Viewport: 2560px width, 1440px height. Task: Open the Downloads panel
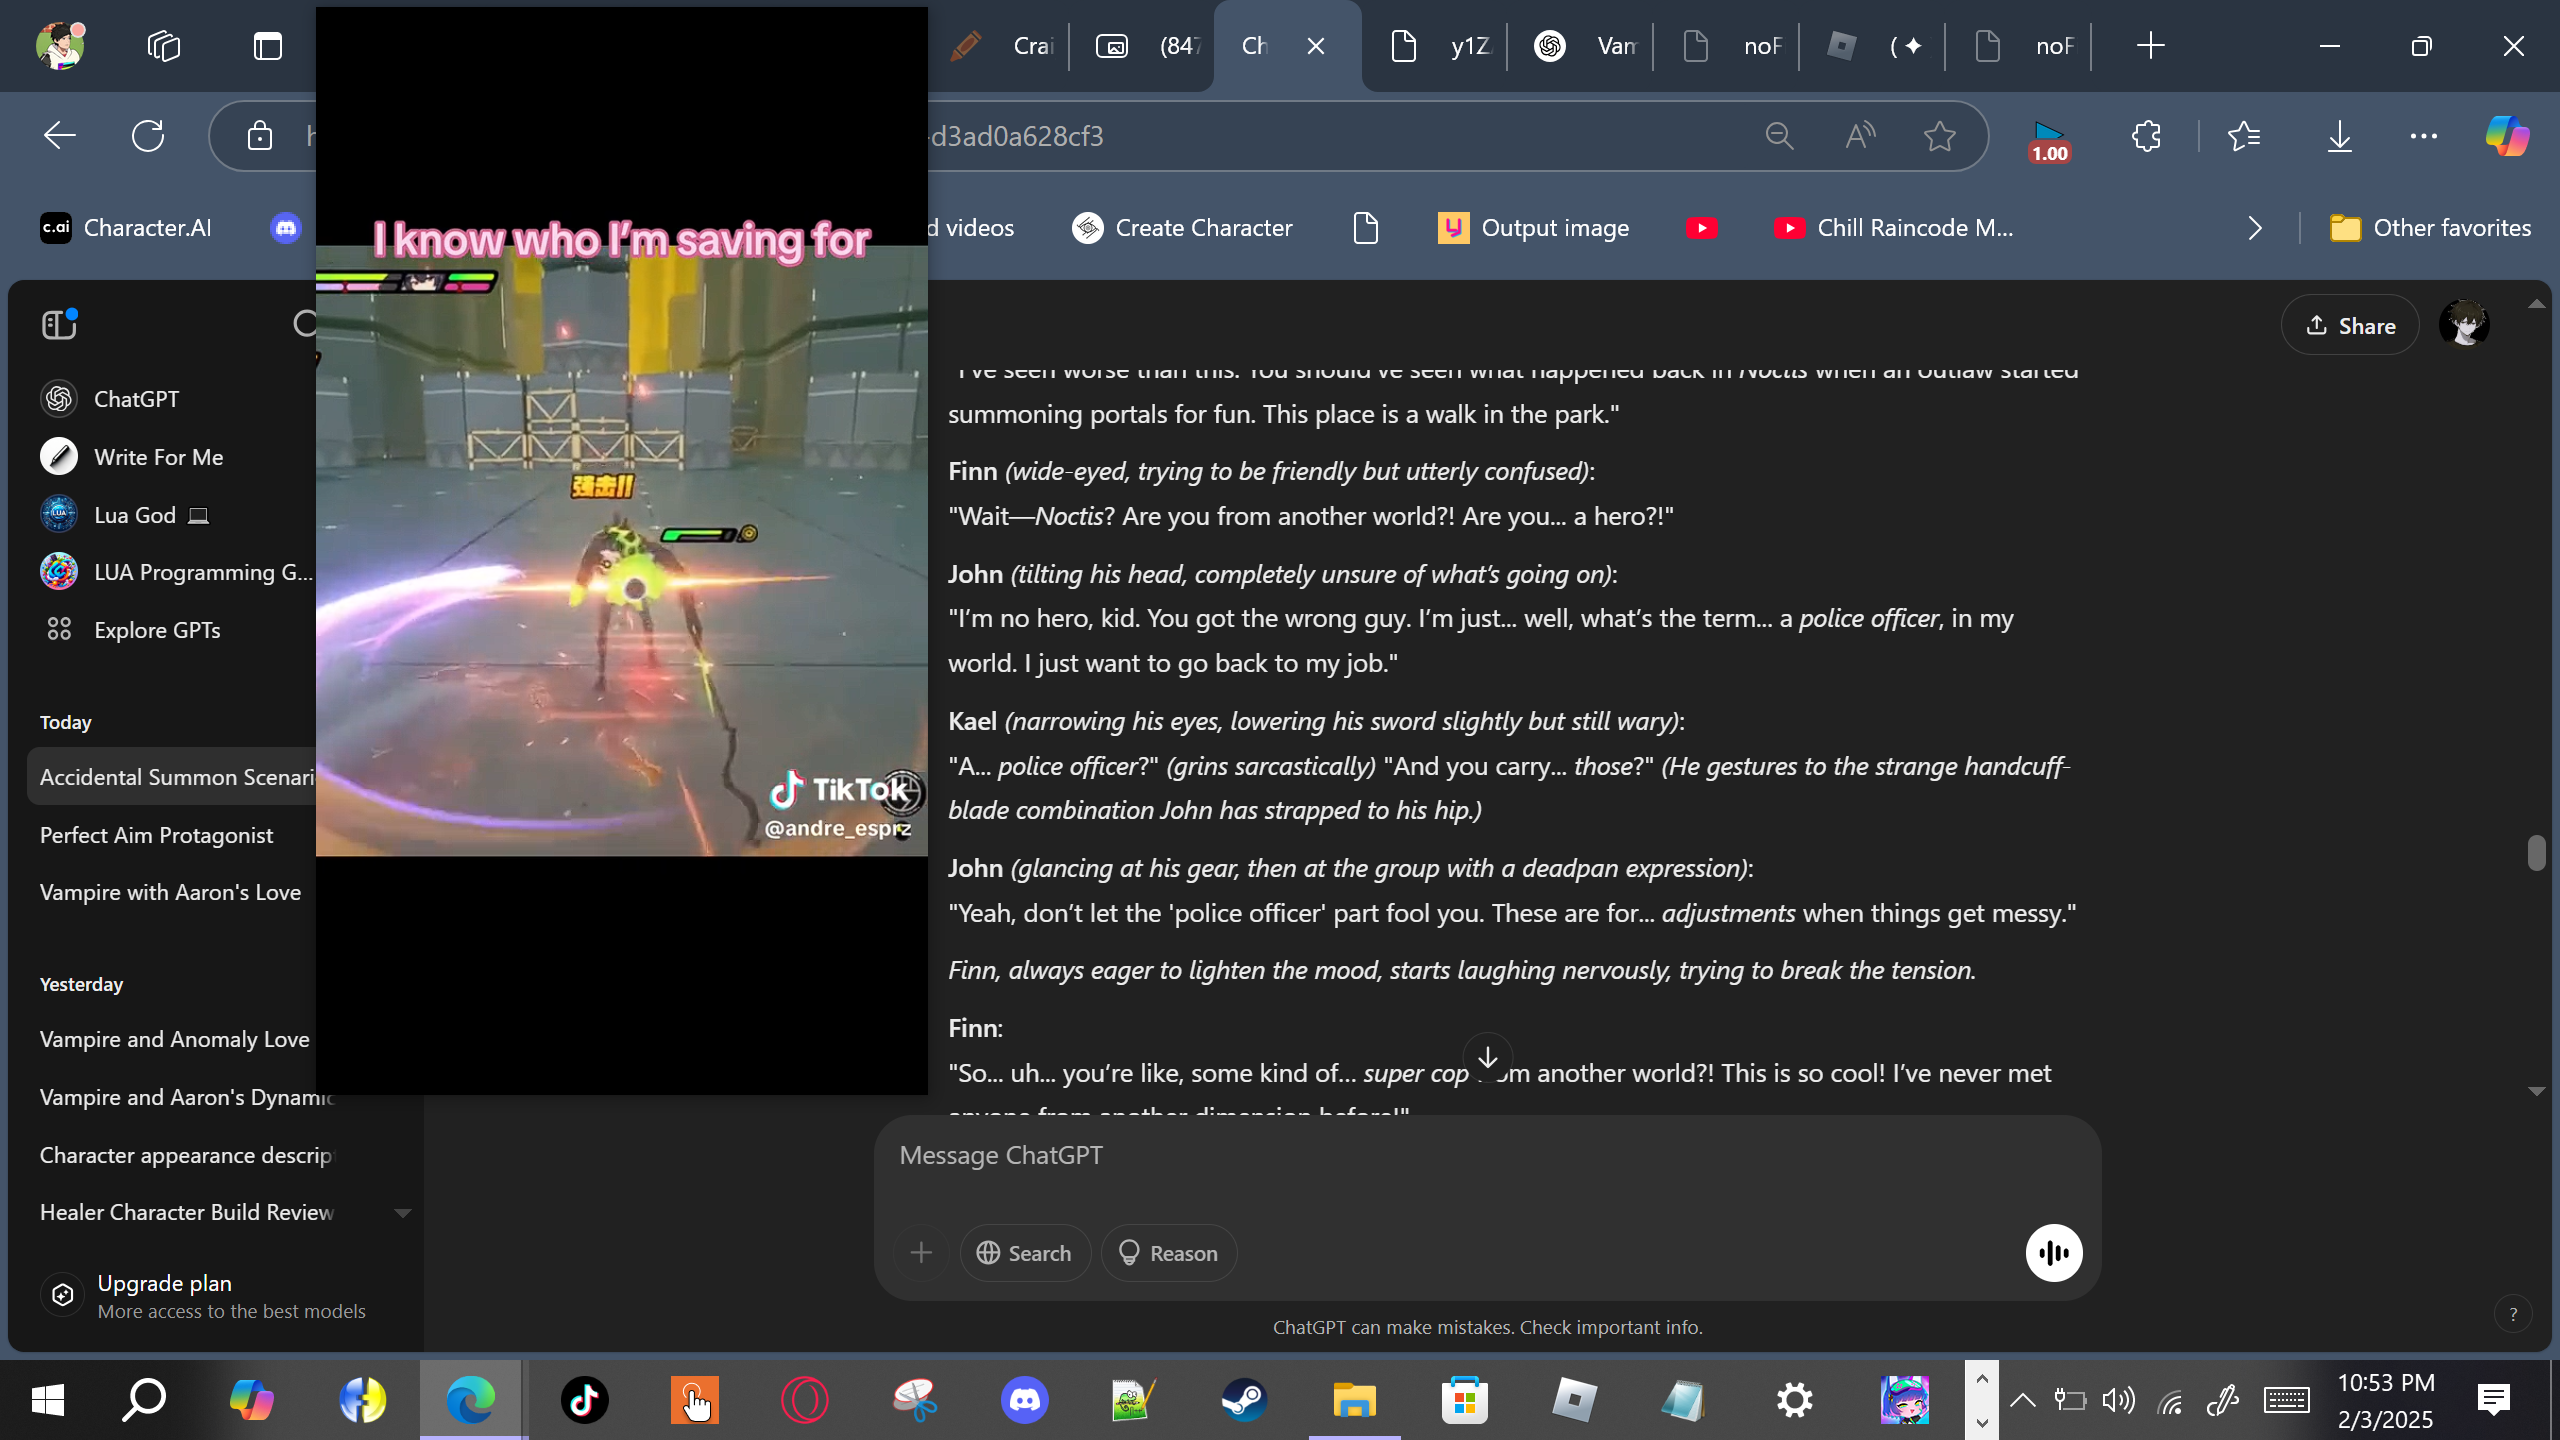pyautogui.click(x=2339, y=136)
